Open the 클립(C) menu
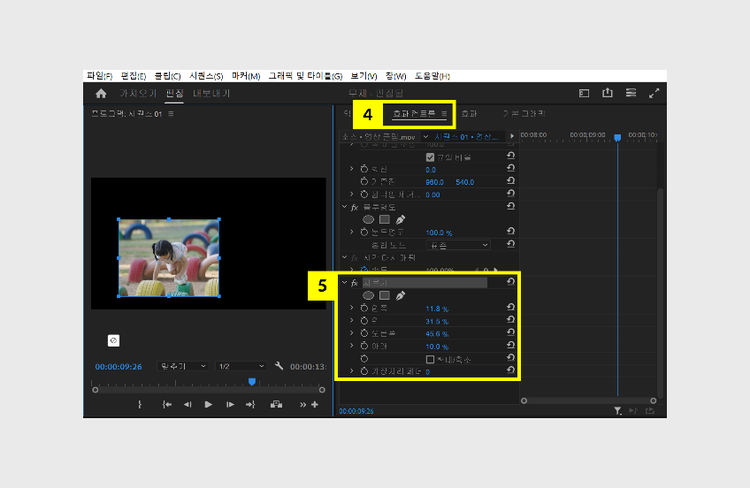The width and height of the screenshot is (750, 488). (x=167, y=76)
